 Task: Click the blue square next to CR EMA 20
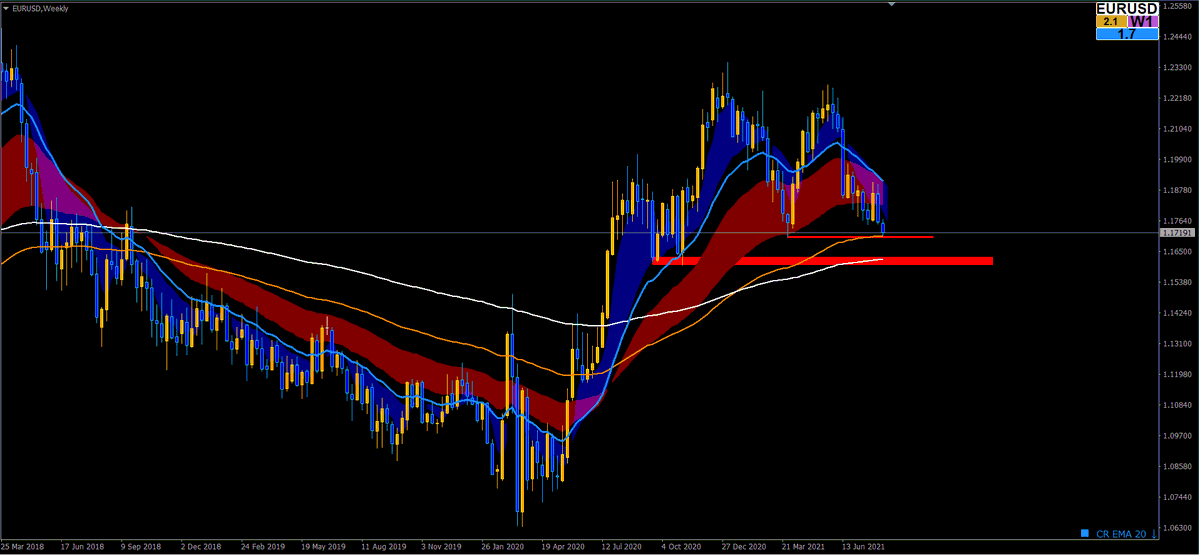(x=1087, y=532)
